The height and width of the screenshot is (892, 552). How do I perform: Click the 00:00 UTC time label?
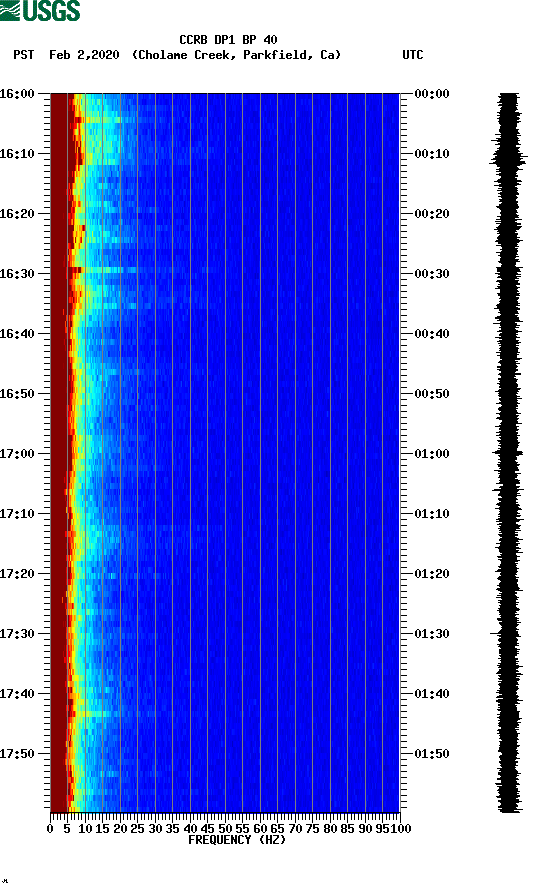pos(432,93)
